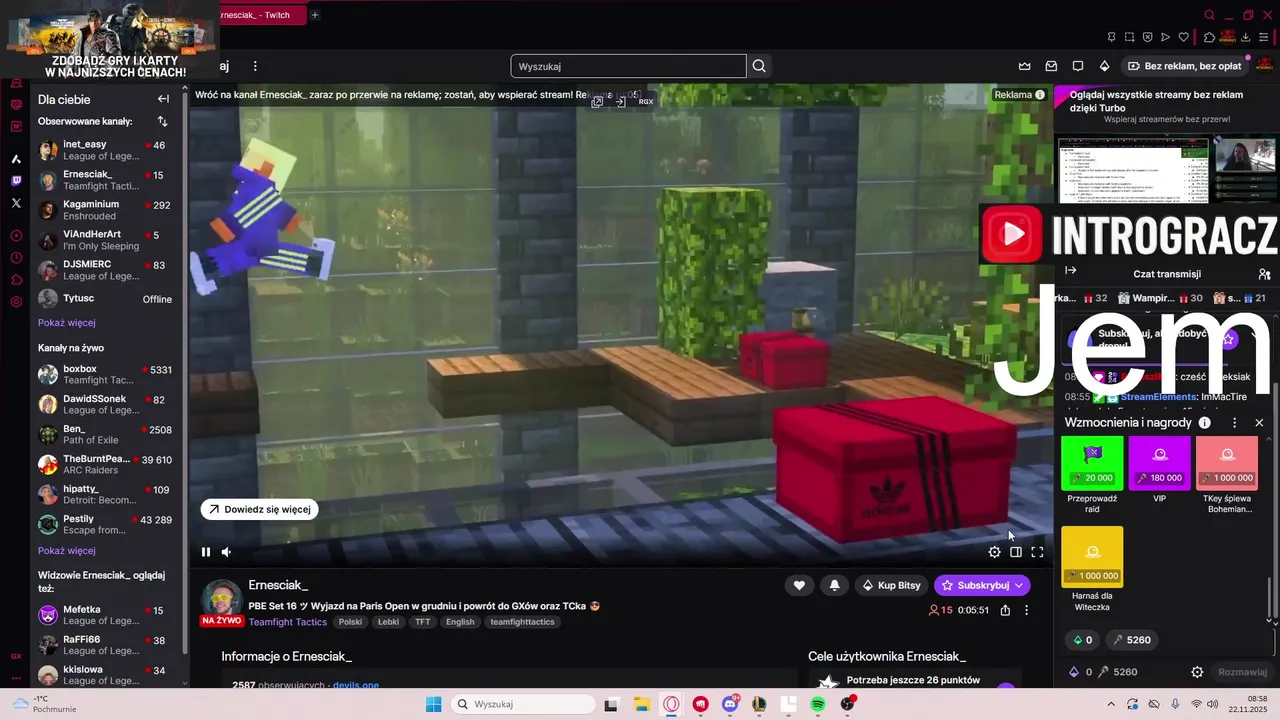Open more options dots below stream
Image resolution: width=1280 pixels, height=720 pixels.
coord(1026,610)
